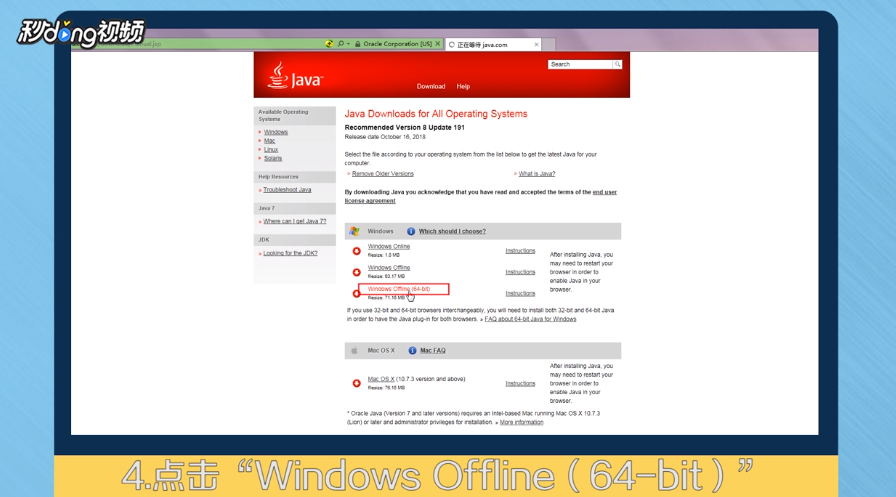
Task: Click inside the Search input field
Action: (x=580, y=65)
